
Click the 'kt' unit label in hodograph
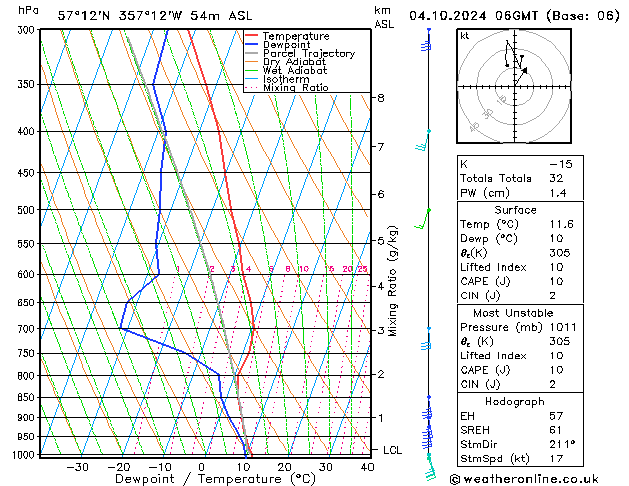click(464, 36)
